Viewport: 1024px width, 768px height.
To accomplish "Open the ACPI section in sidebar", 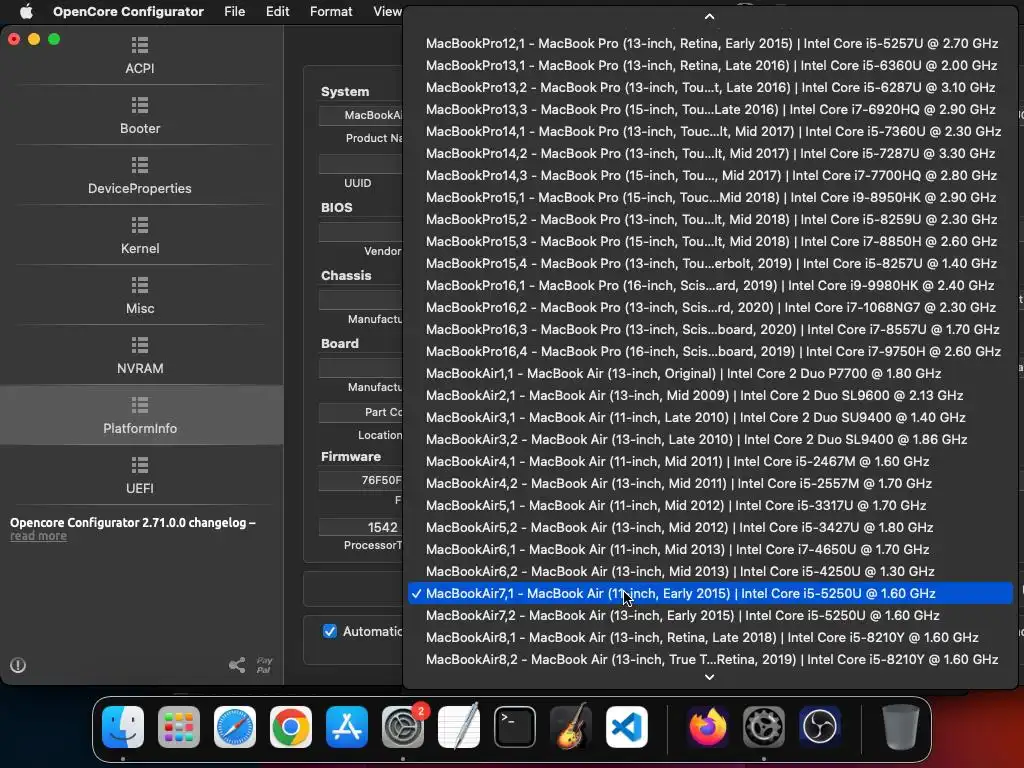I will (140, 56).
